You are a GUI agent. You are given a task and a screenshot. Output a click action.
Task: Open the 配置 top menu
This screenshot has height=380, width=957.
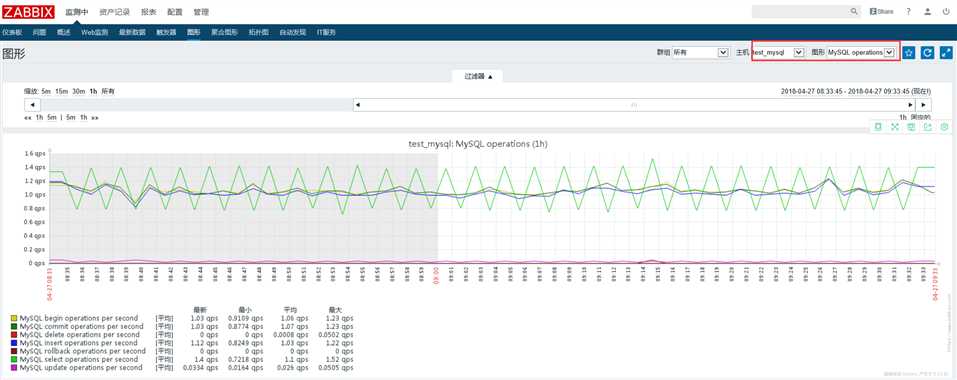(175, 12)
